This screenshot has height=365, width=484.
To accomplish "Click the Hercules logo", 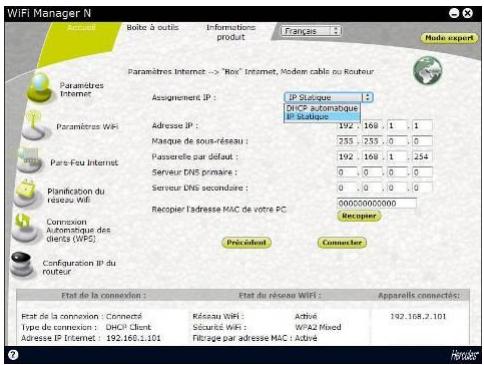I will (x=465, y=355).
